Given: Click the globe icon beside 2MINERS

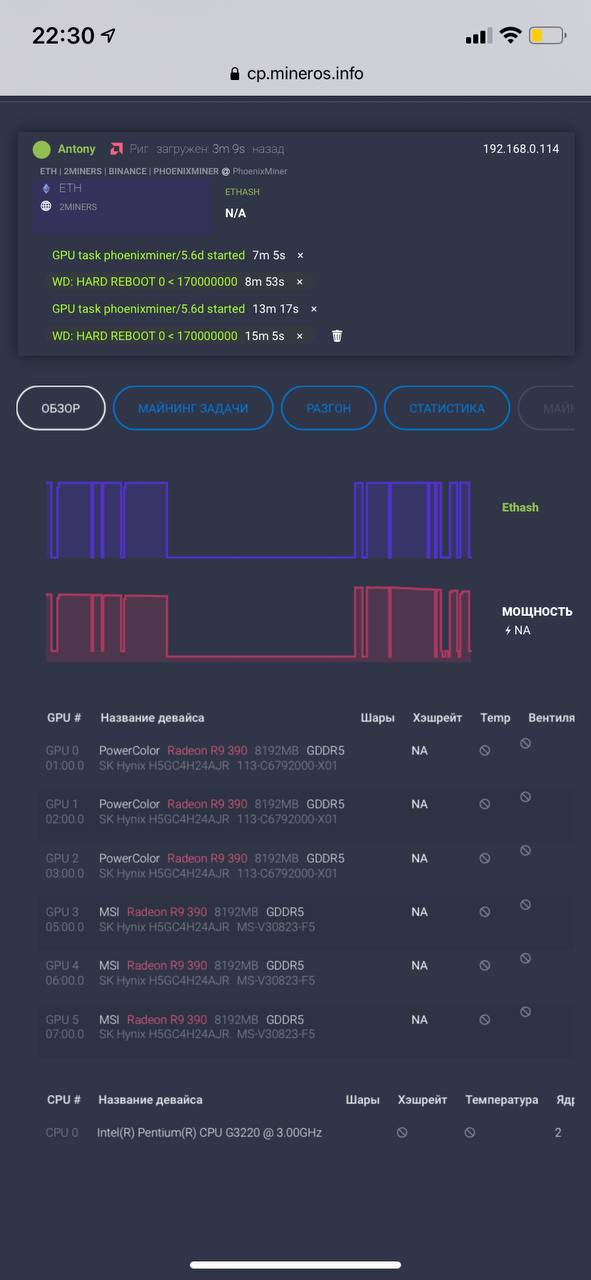Looking at the screenshot, I should click(46, 206).
